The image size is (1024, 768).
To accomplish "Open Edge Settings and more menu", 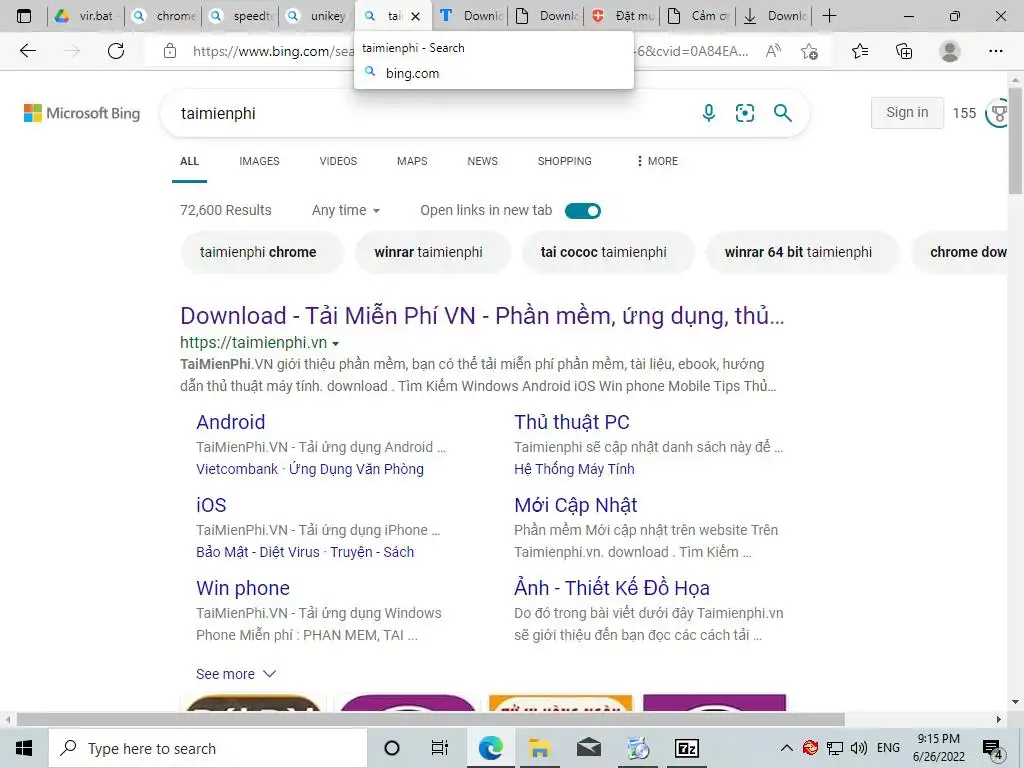I will click(995, 51).
